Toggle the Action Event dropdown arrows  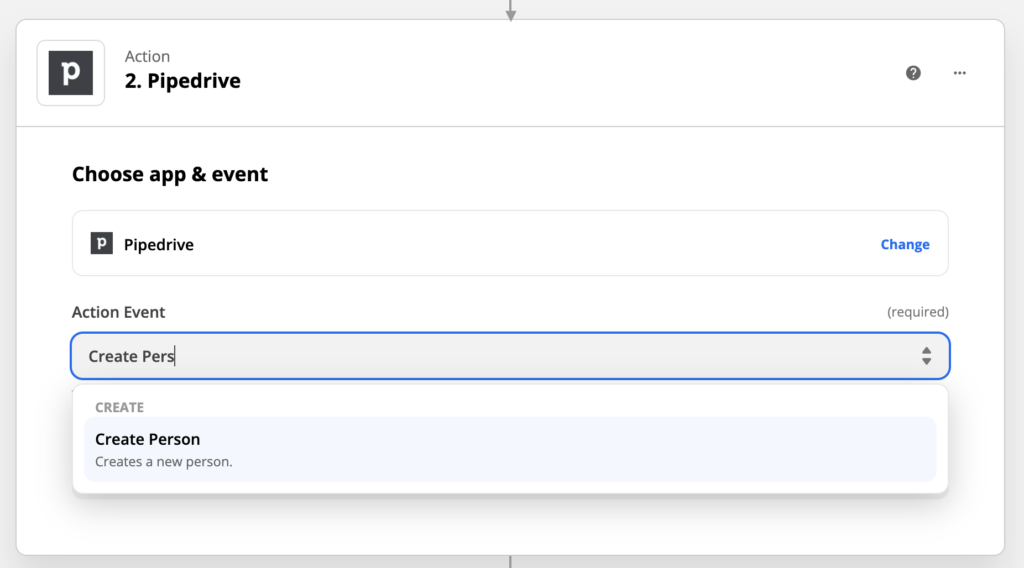(x=926, y=356)
